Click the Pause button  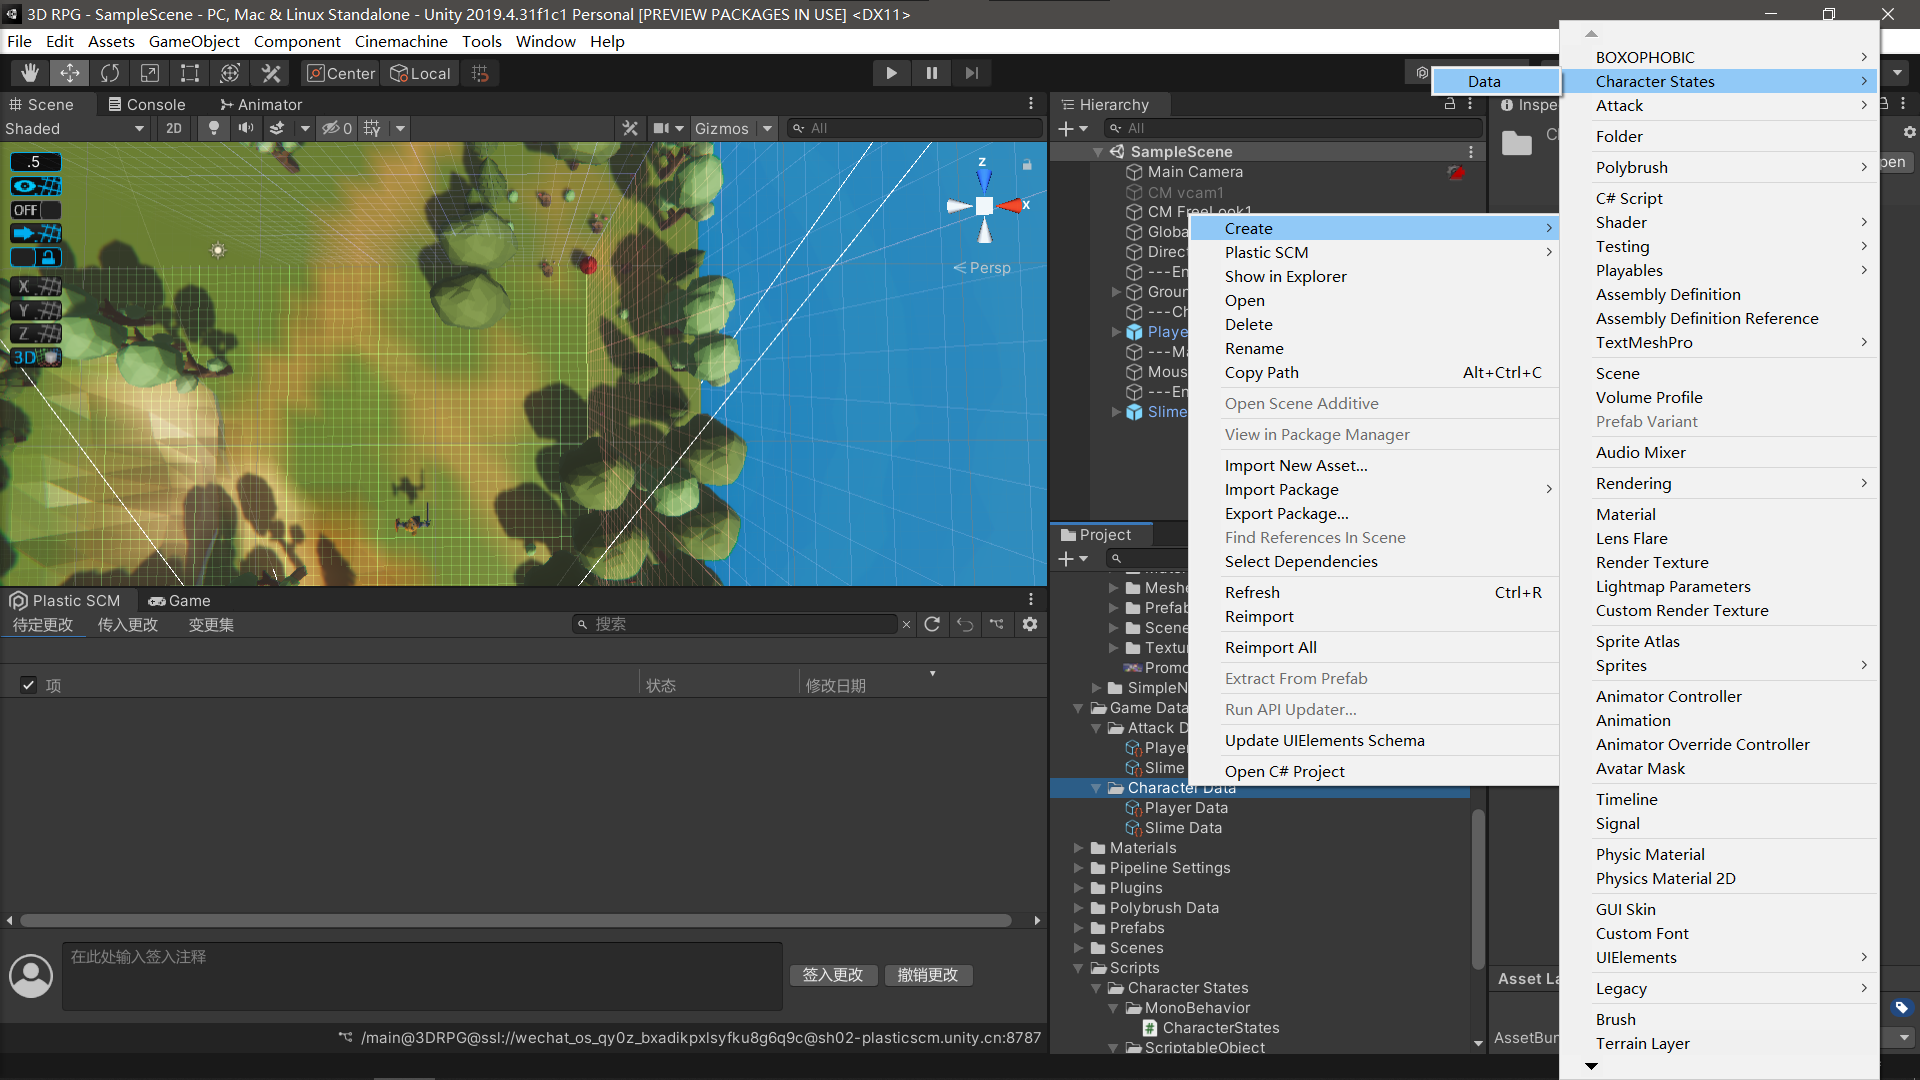931,73
